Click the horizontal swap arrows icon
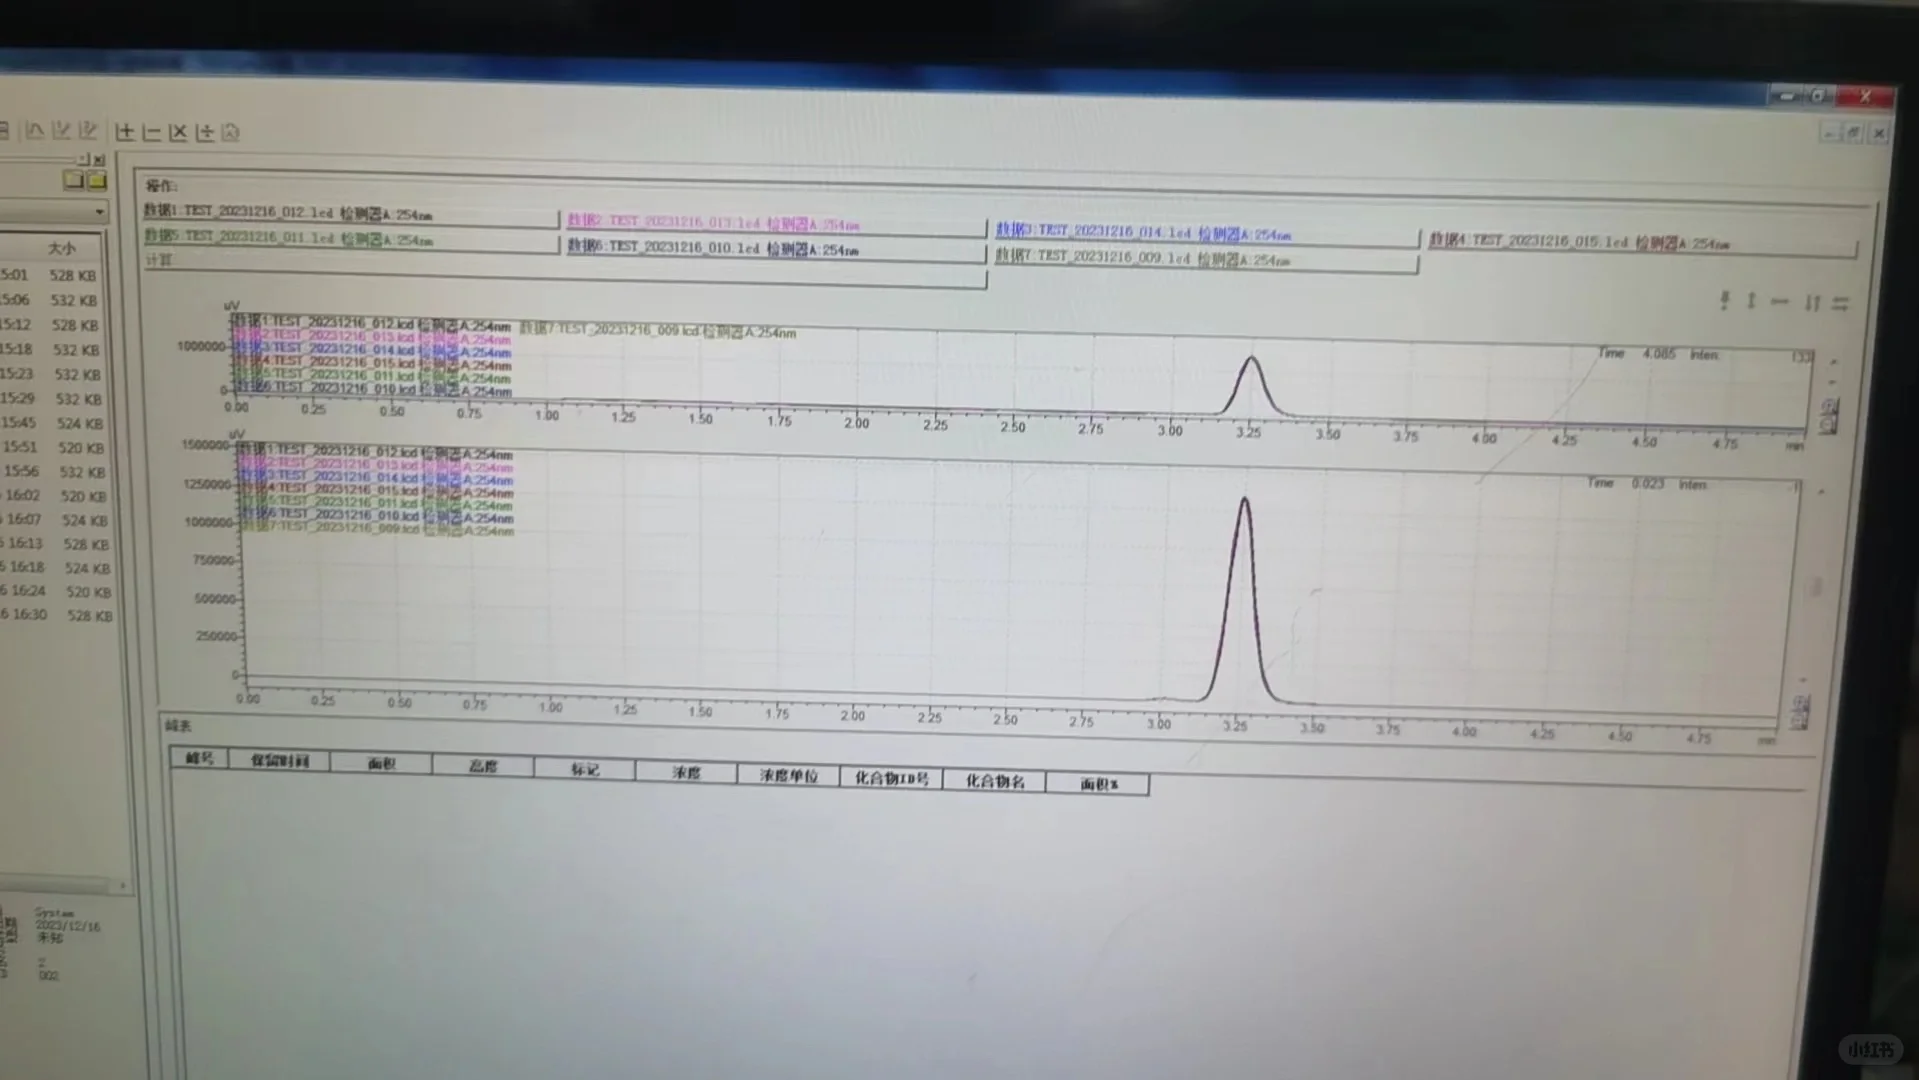 [1840, 303]
